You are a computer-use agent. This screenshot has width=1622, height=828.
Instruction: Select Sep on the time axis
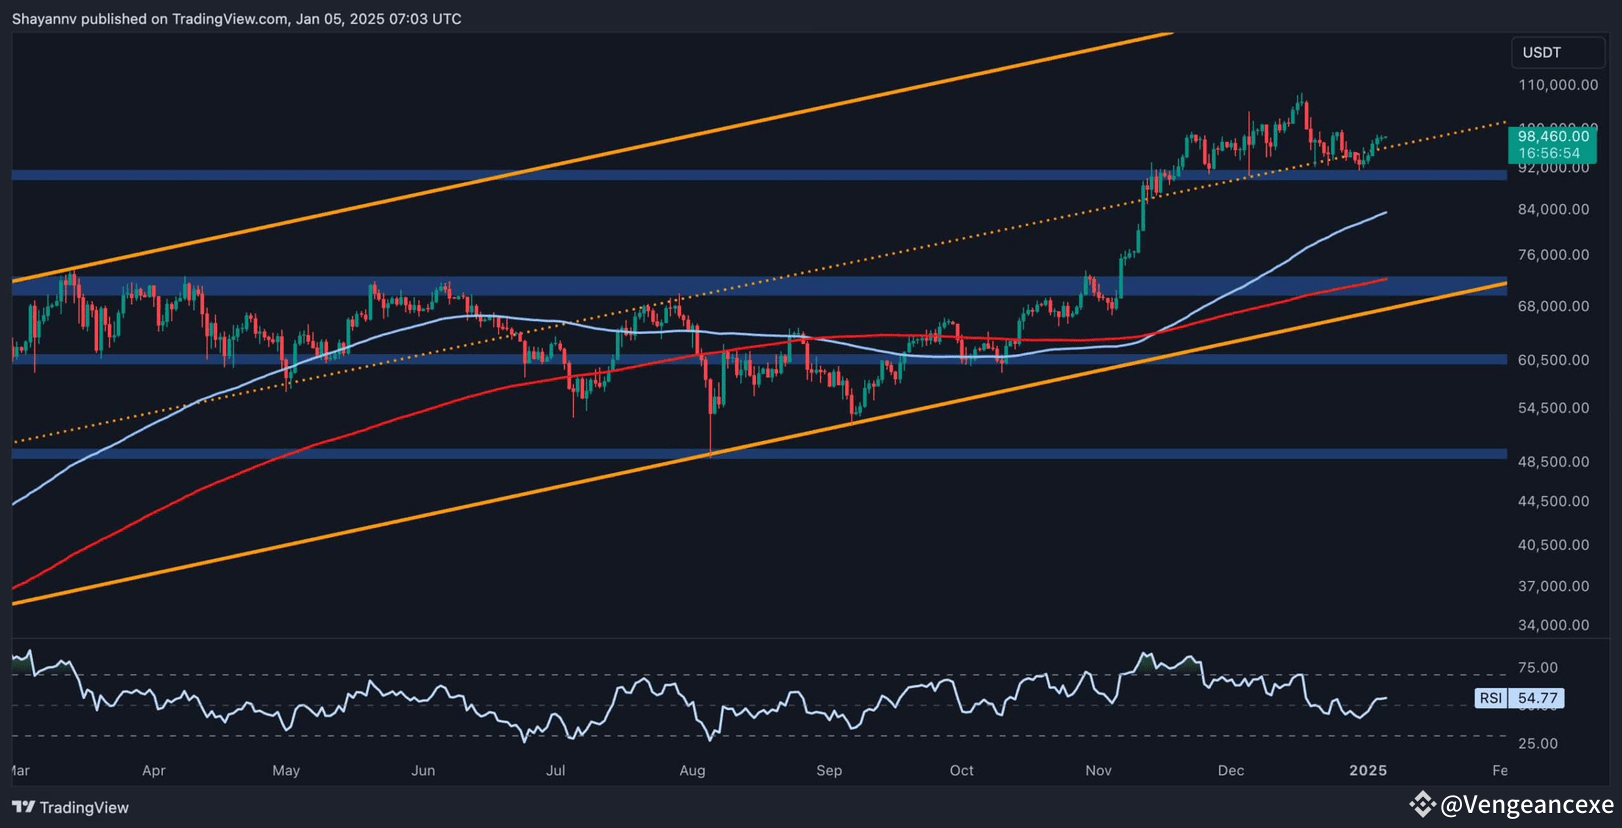[829, 770]
